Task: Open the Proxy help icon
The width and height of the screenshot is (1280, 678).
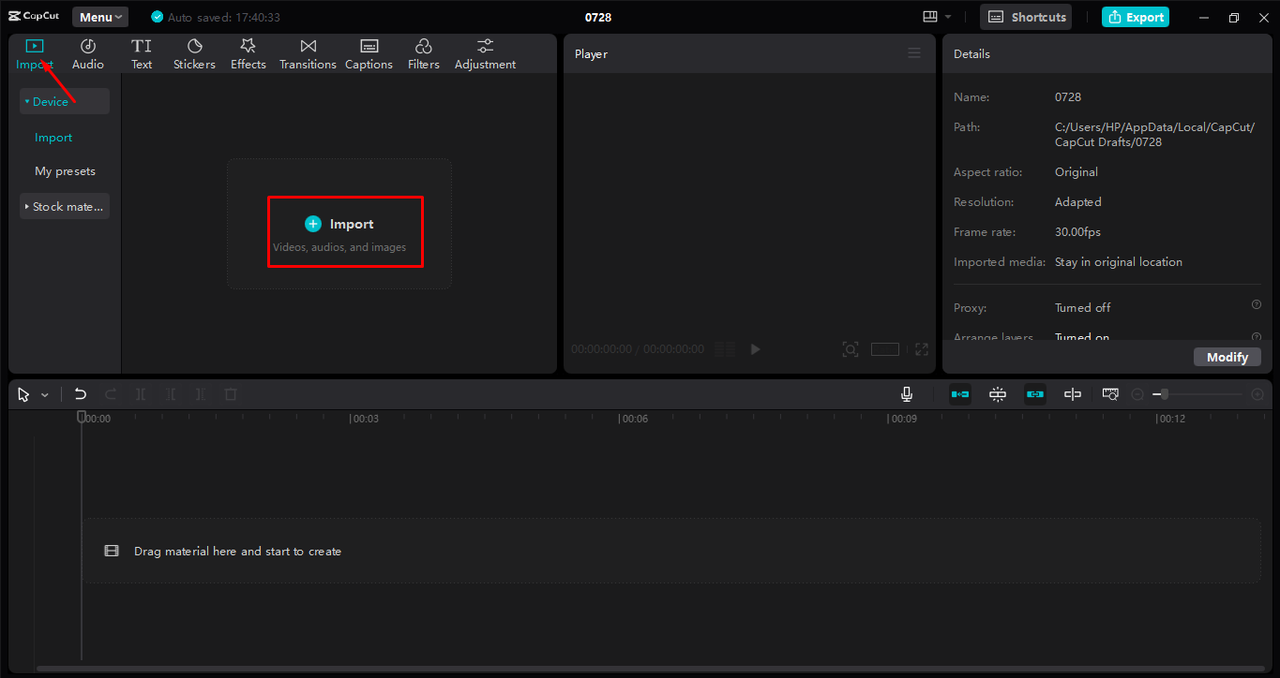Action: (1256, 304)
